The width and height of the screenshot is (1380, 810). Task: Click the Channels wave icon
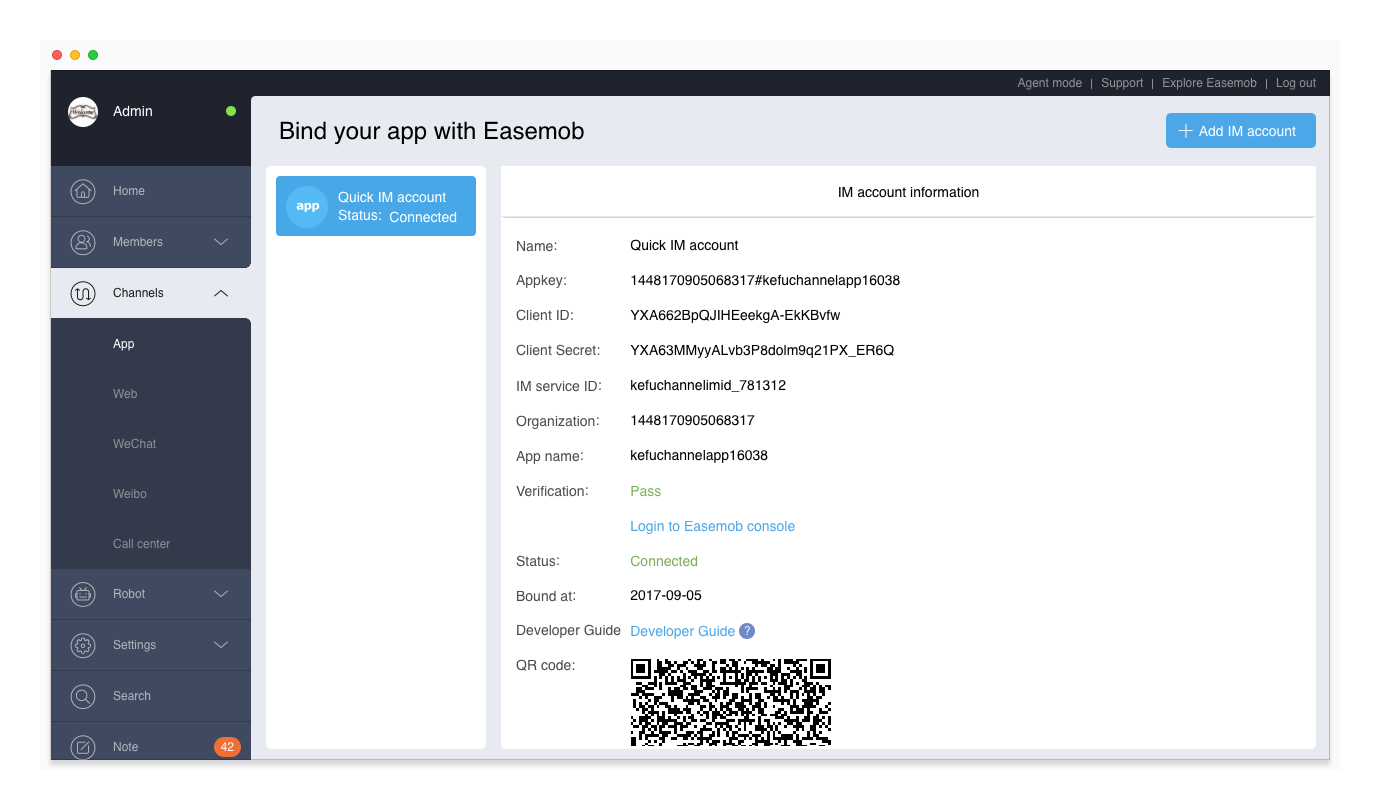[x=83, y=293]
